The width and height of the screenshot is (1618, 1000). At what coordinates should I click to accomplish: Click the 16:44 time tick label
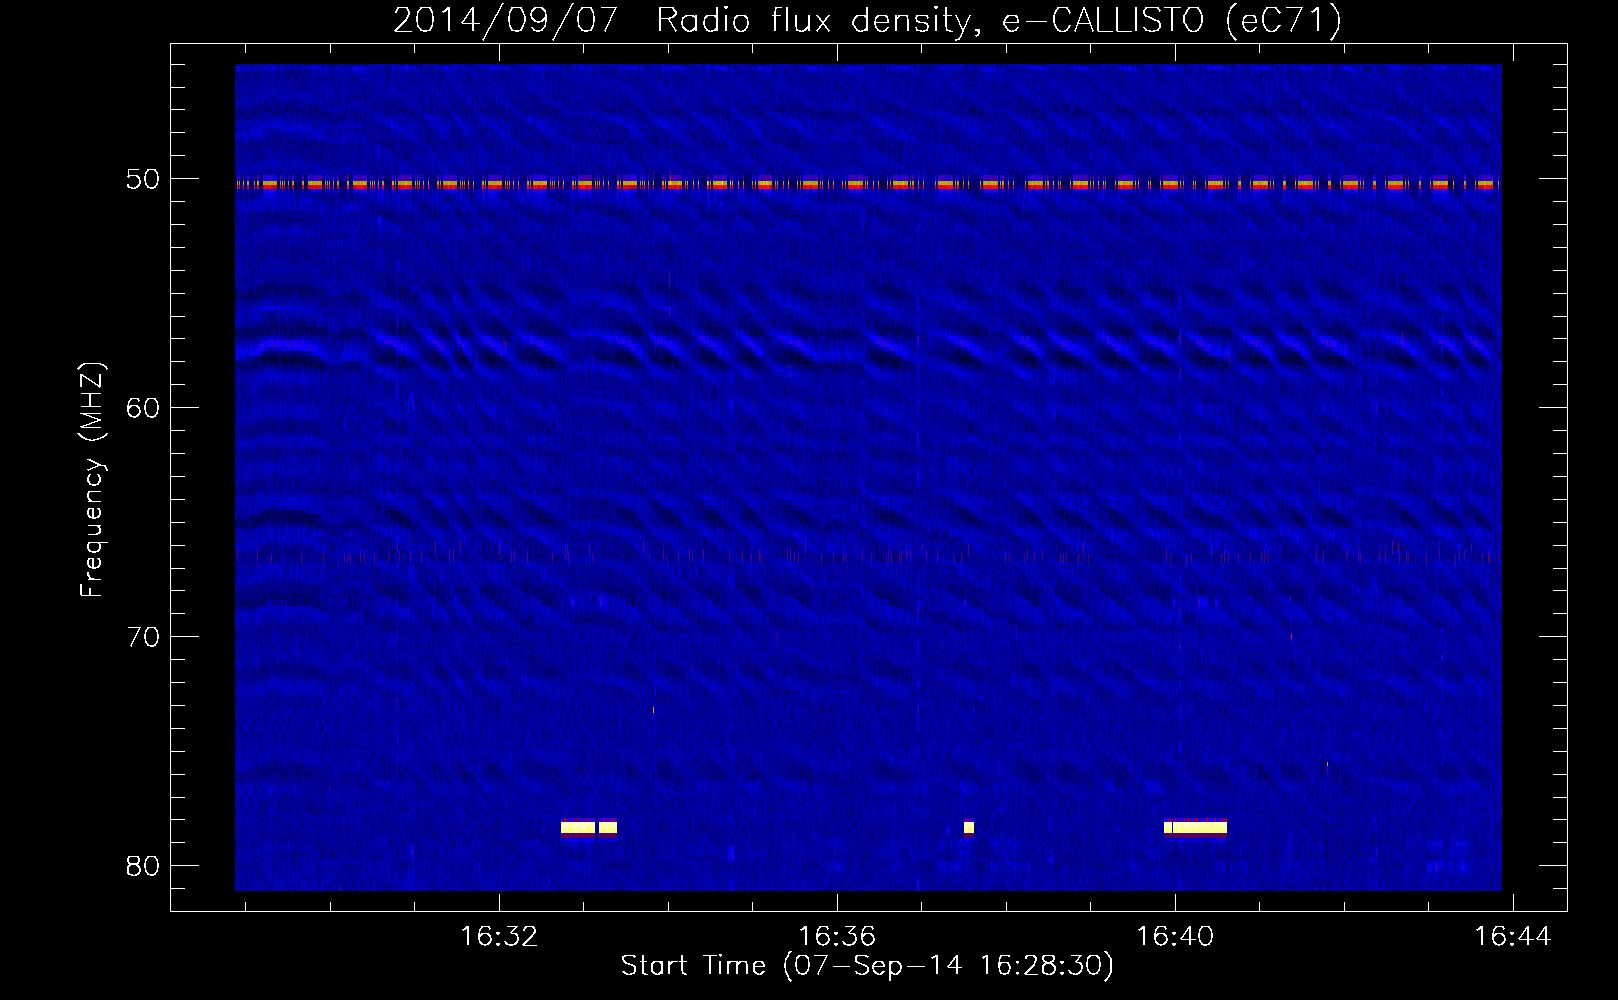coord(1513,936)
